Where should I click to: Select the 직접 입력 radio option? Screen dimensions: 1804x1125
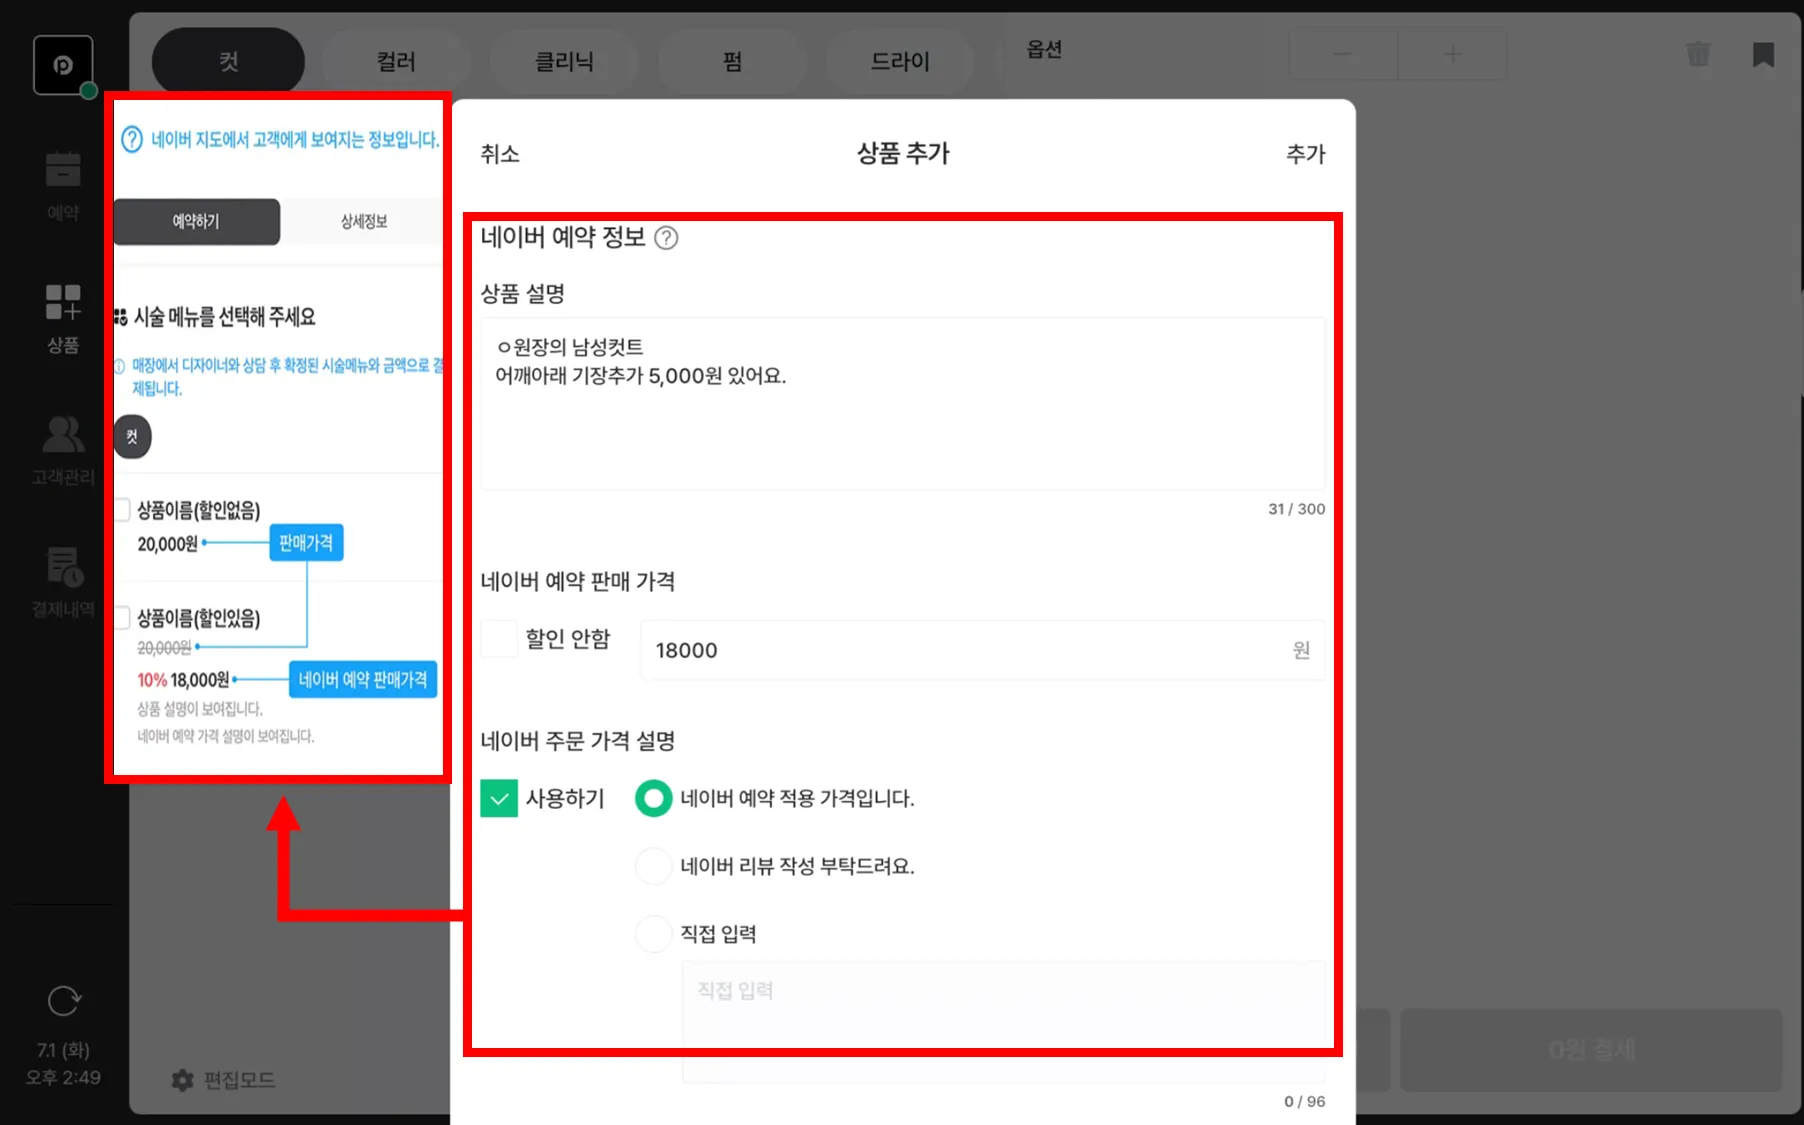[x=654, y=934]
